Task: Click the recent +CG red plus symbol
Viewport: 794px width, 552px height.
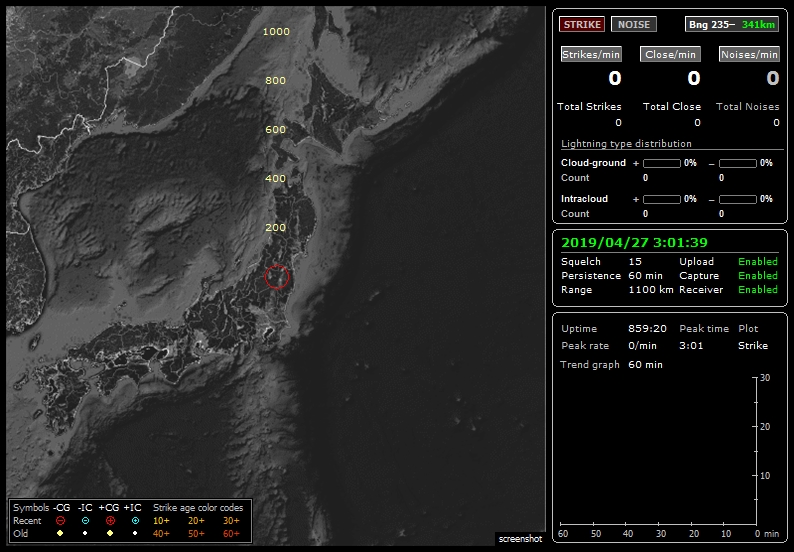Action: 110,521
